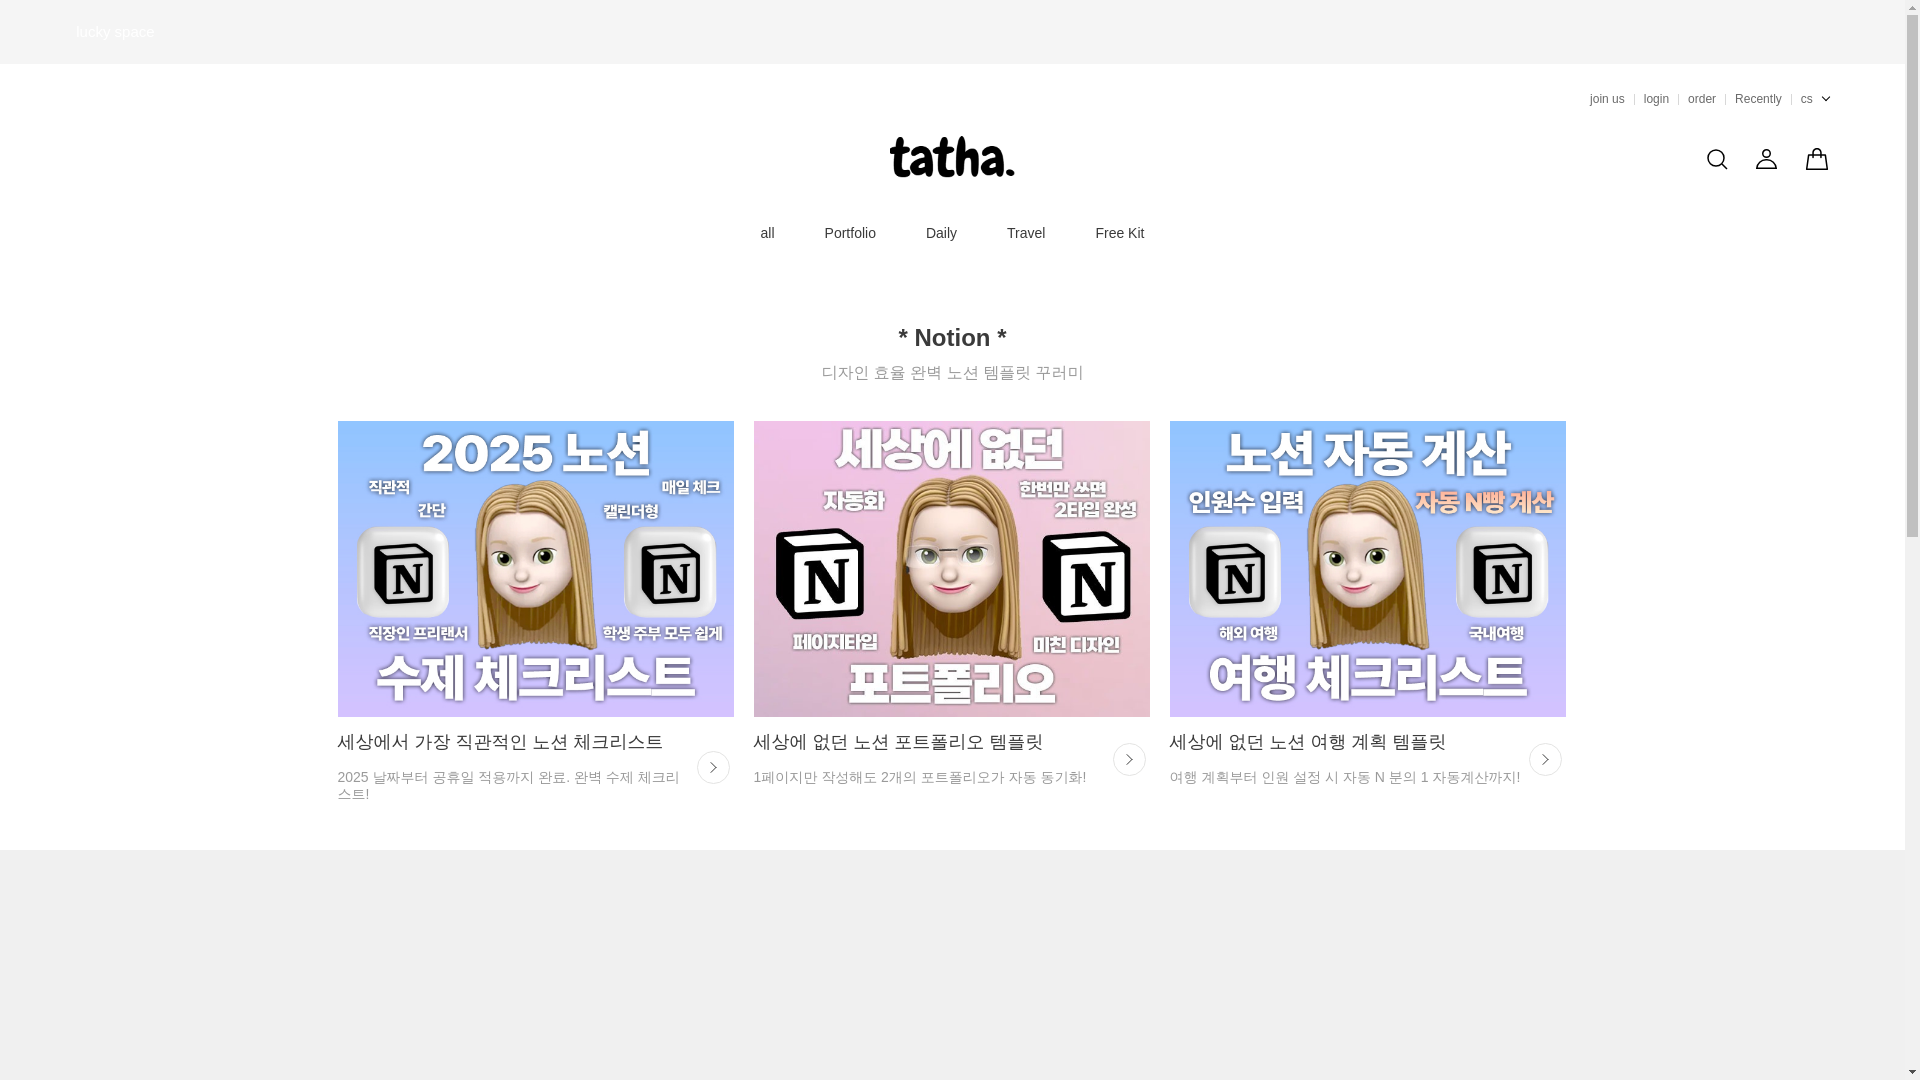Click the join us link
The height and width of the screenshot is (1080, 1920).
click(1607, 99)
